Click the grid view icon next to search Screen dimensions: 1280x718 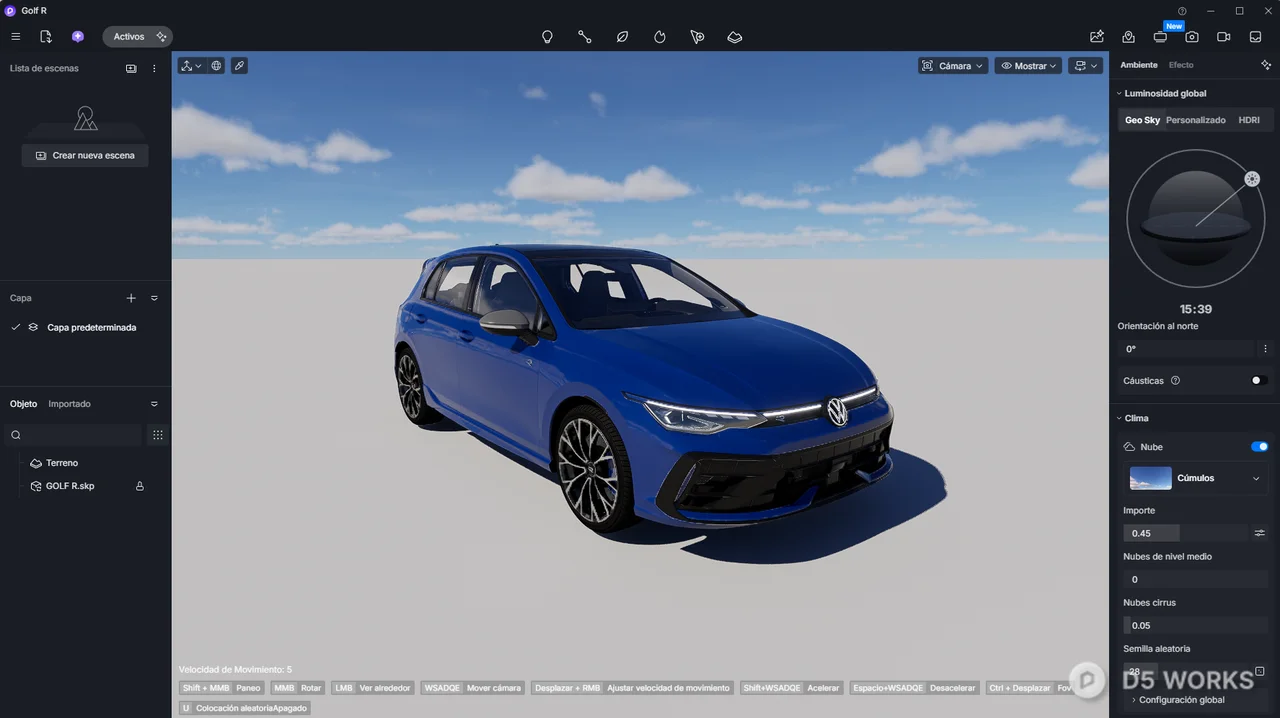pyautogui.click(x=157, y=435)
